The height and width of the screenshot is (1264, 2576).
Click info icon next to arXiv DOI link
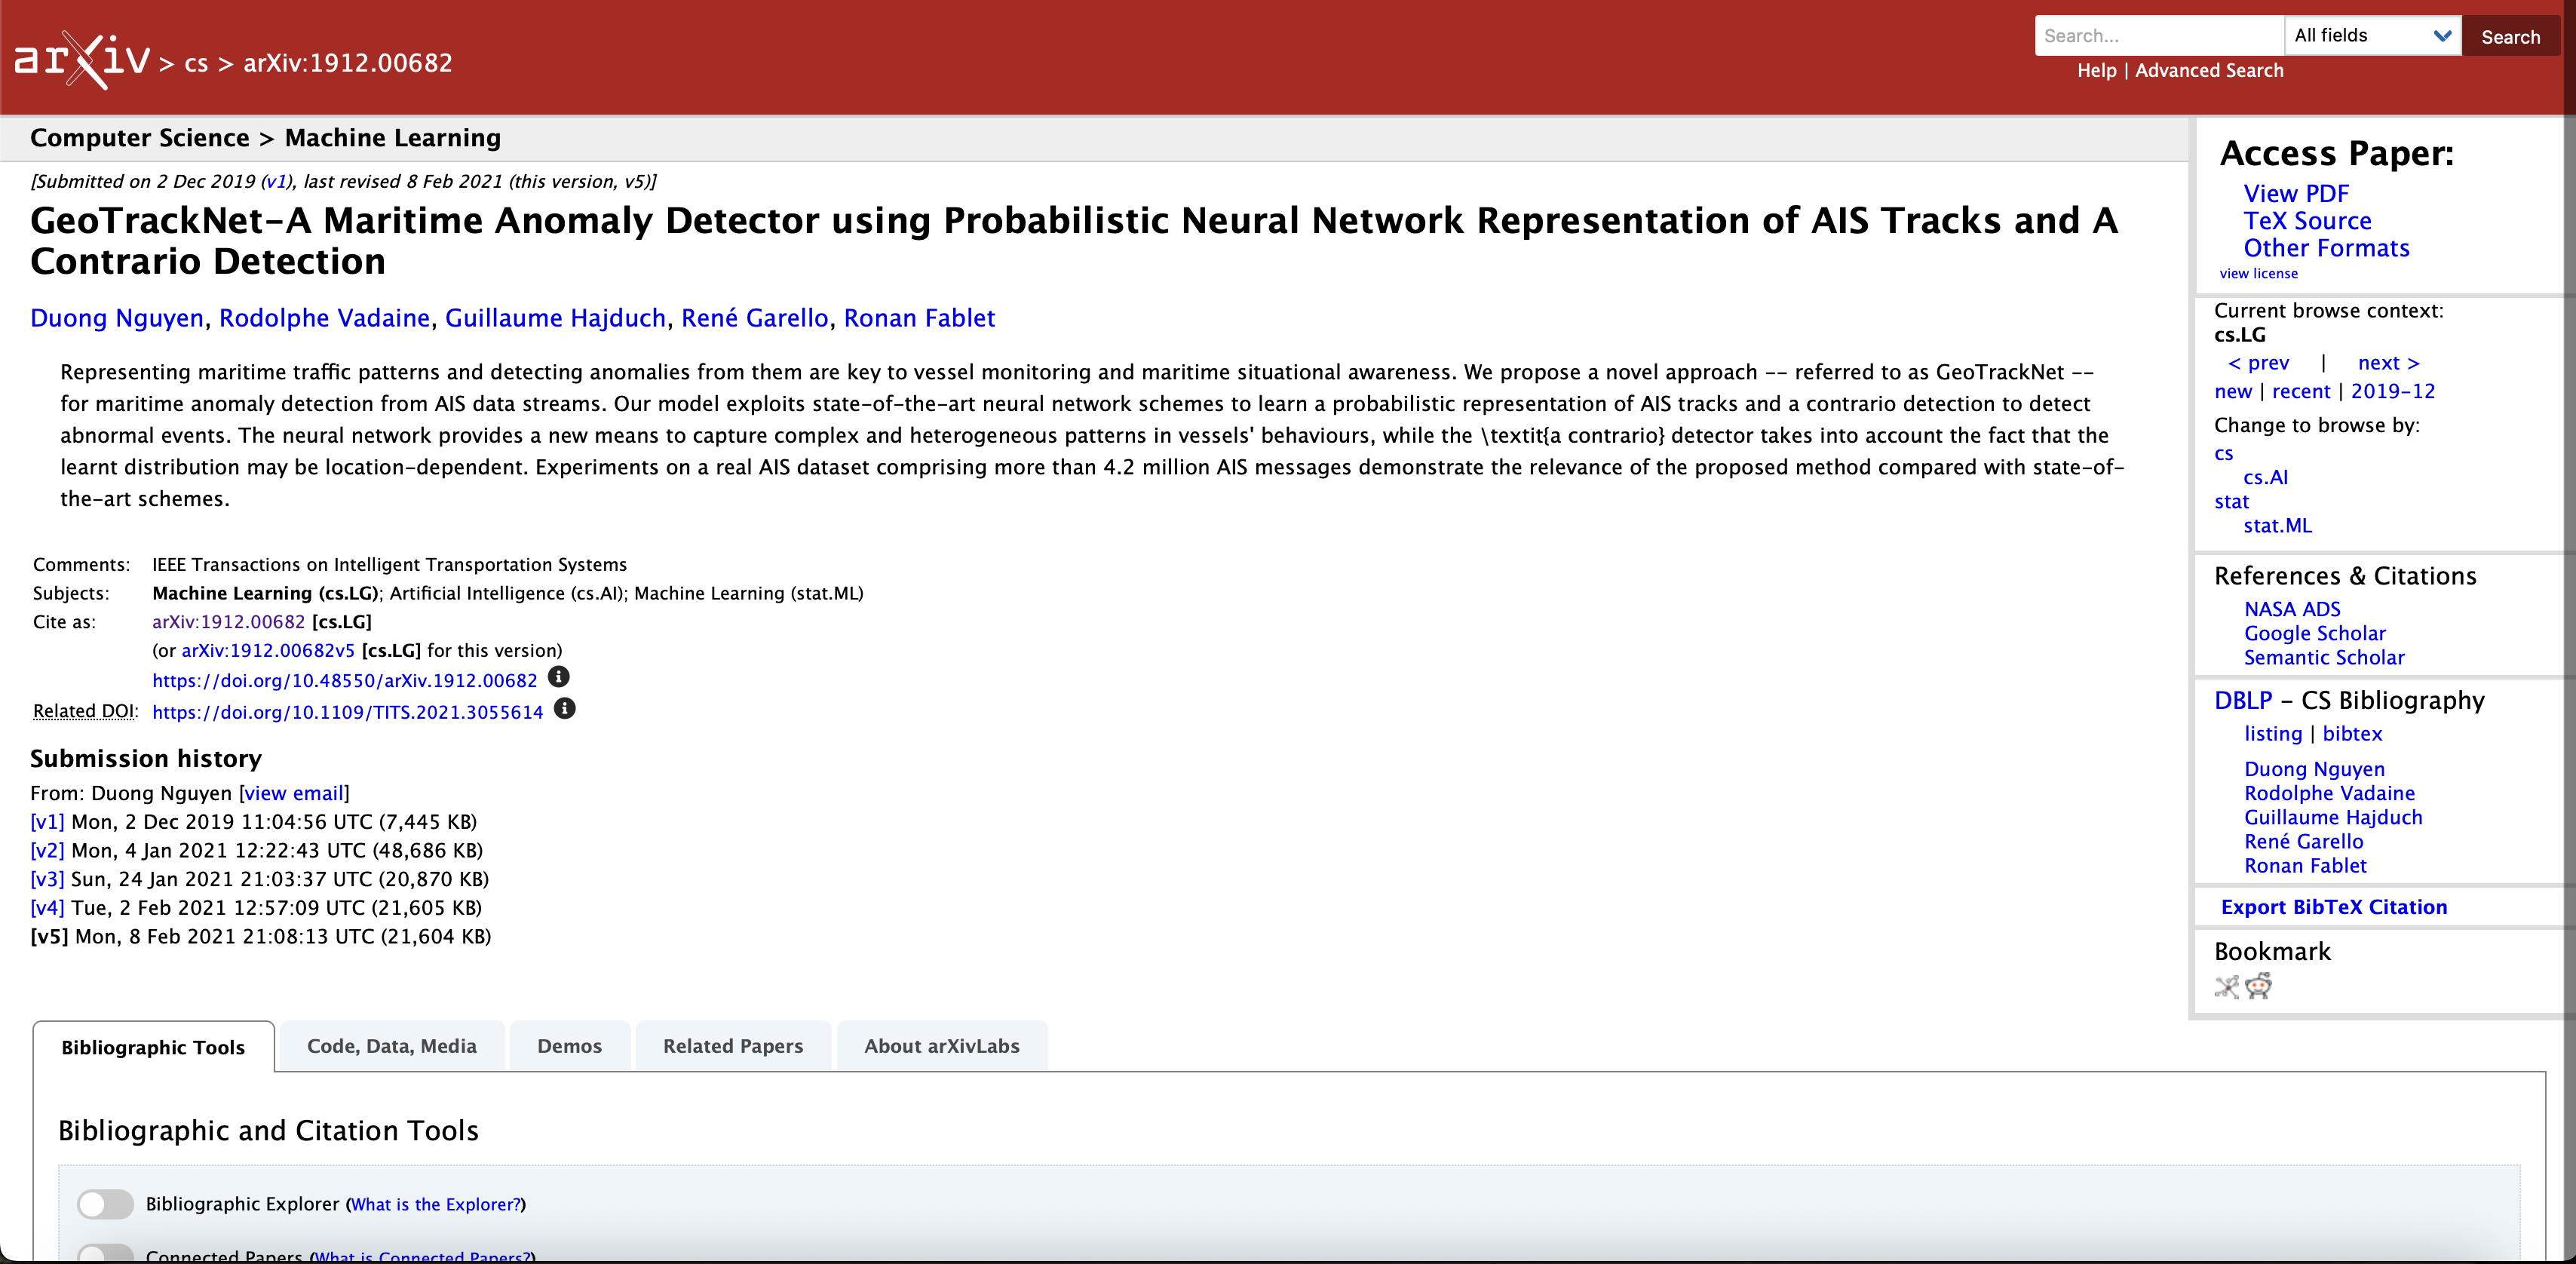(x=559, y=677)
